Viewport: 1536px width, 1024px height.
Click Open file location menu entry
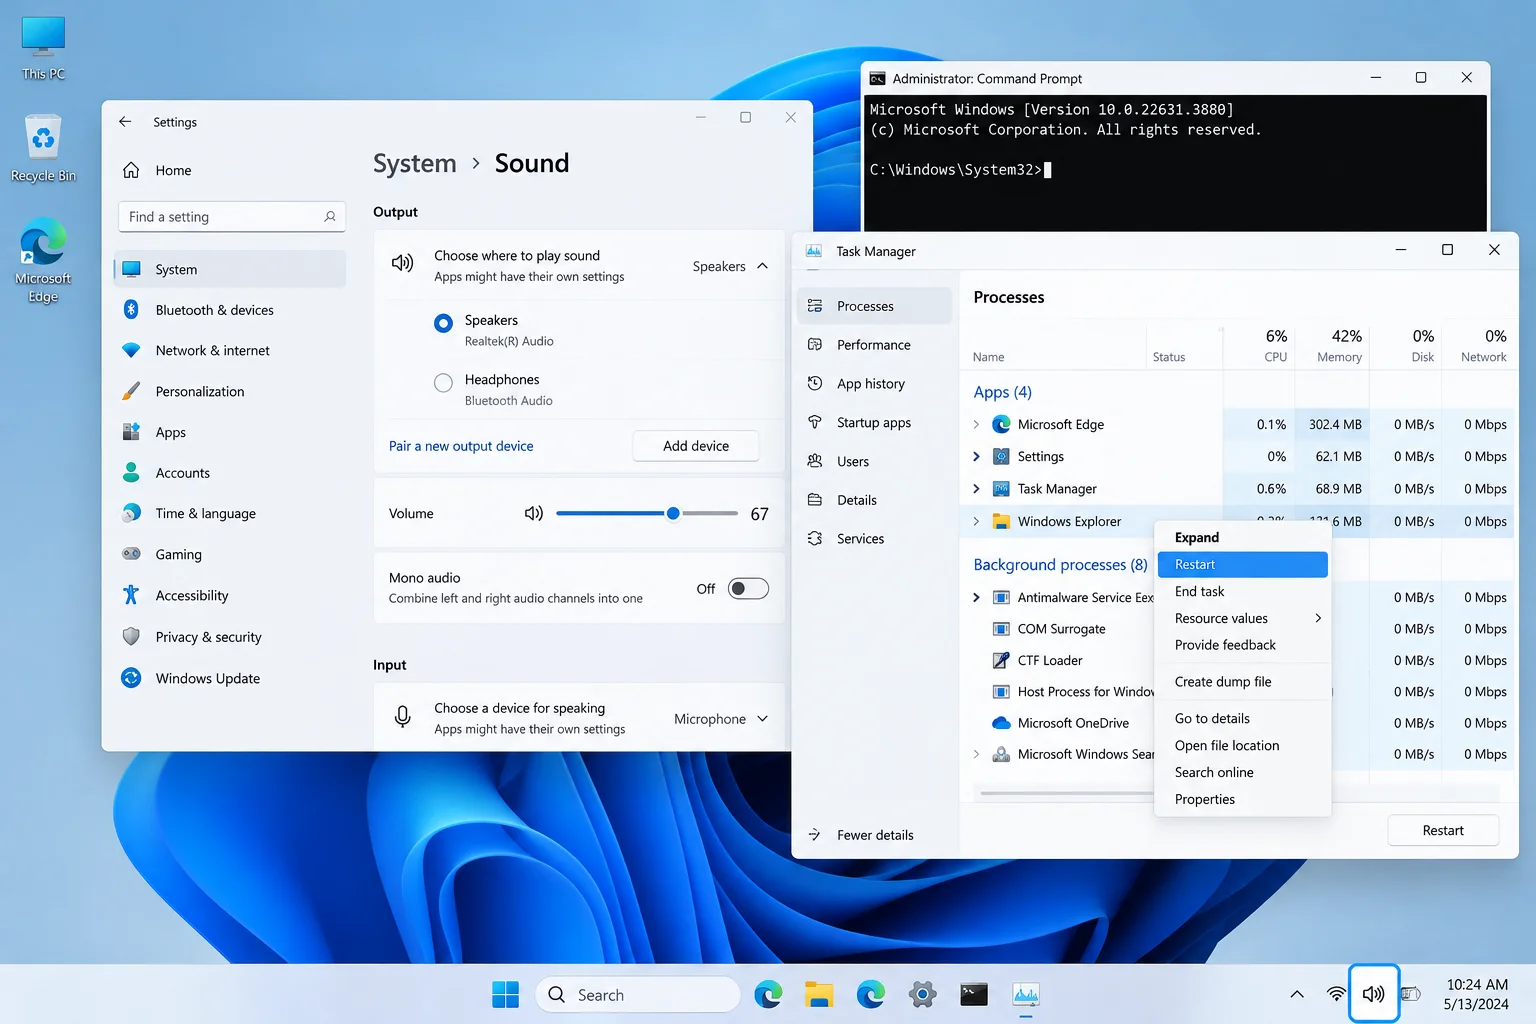(x=1243, y=746)
